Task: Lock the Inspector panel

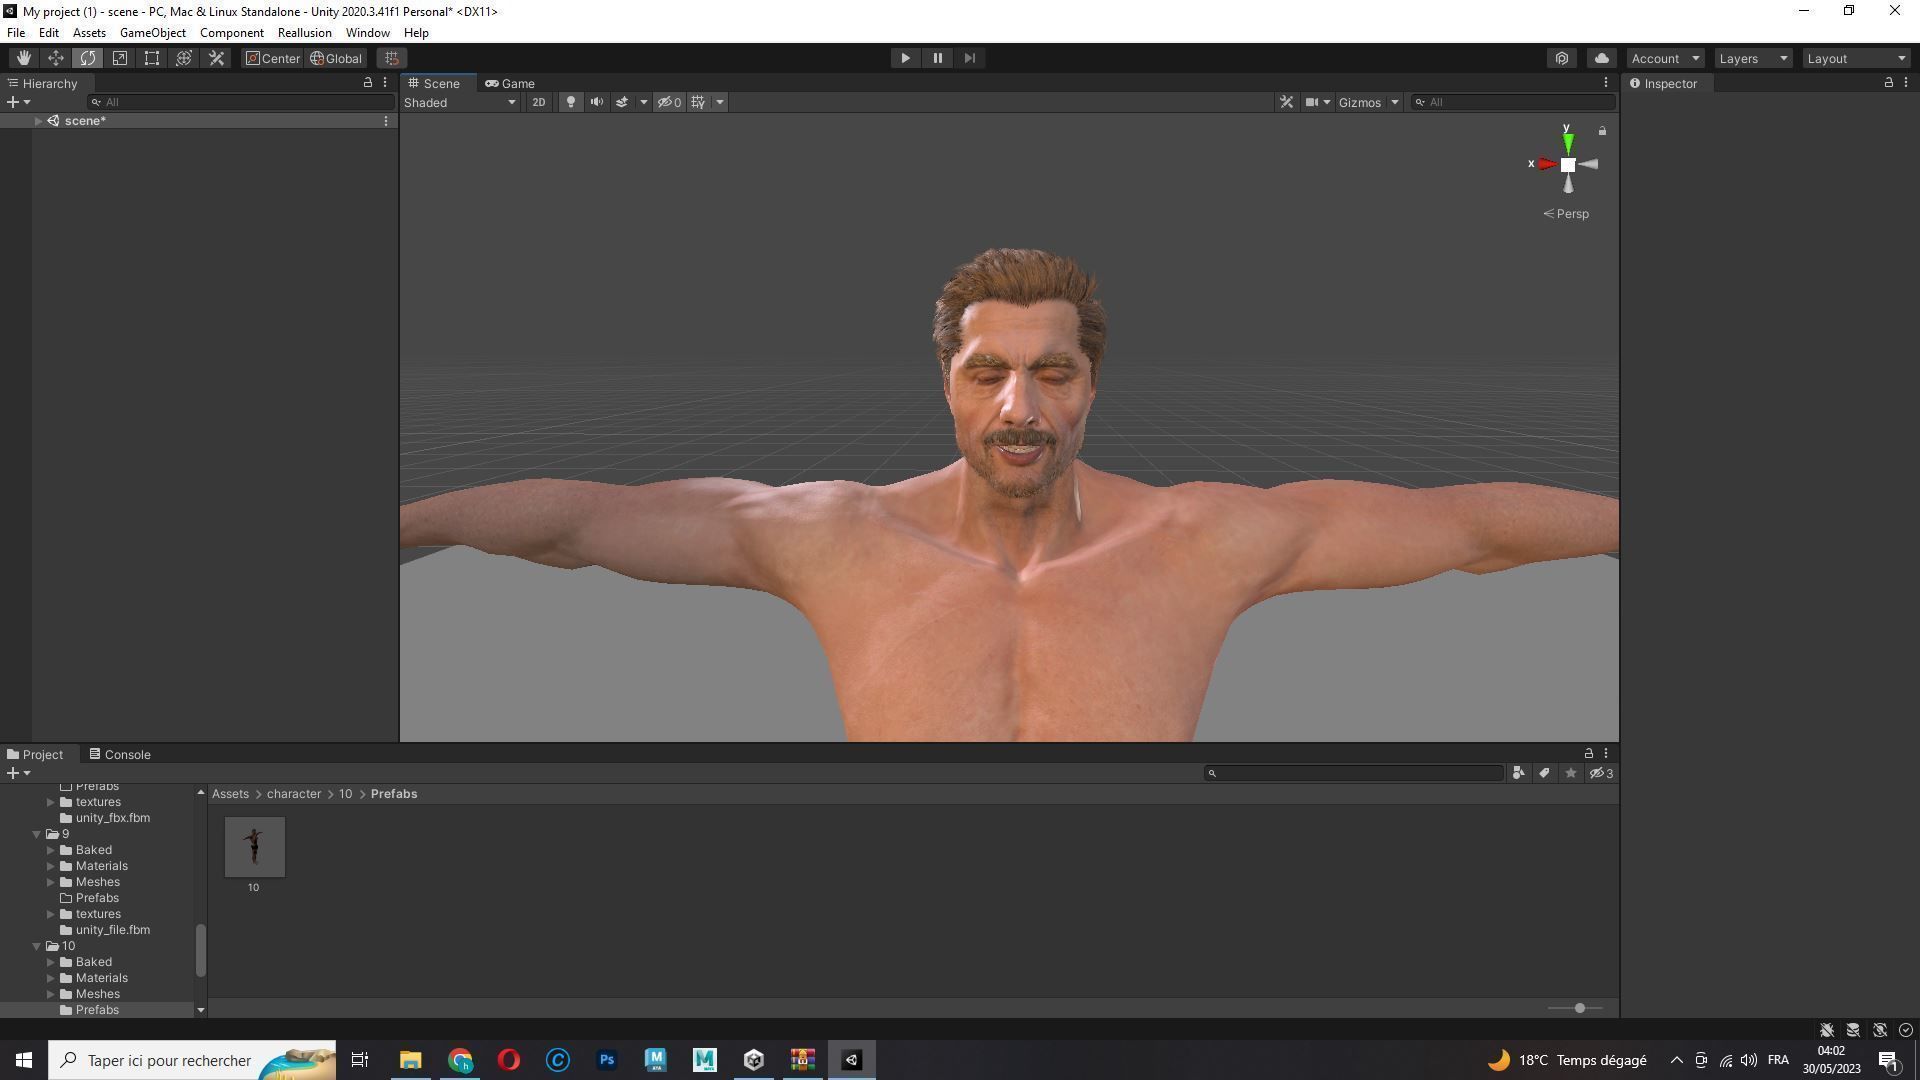Action: pyautogui.click(x=1888, y=83)
